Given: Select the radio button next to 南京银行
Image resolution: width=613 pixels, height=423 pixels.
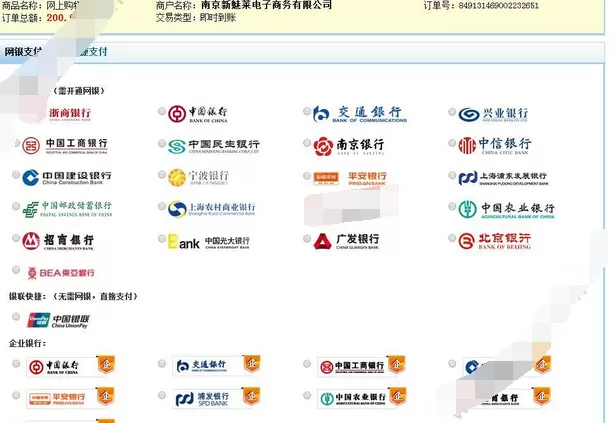Looking at the screenshot, I should tap(307, 143).
